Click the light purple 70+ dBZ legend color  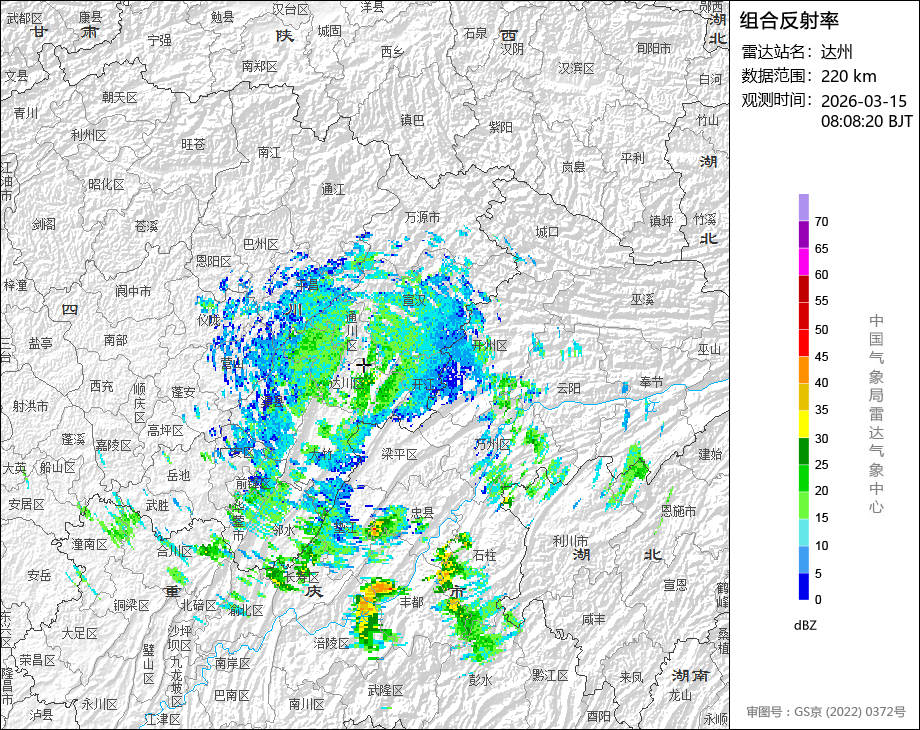tap(803, 207)
